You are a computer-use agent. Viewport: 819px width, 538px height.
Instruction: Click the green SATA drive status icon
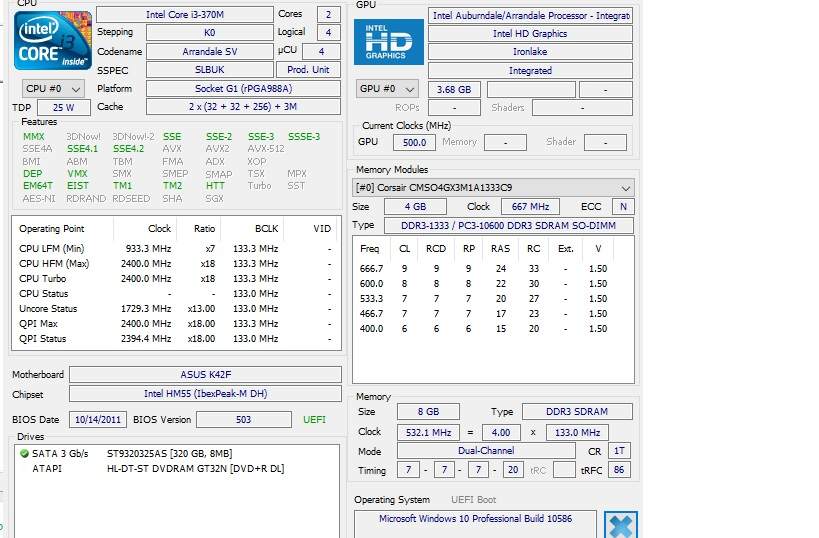(24, 453)
